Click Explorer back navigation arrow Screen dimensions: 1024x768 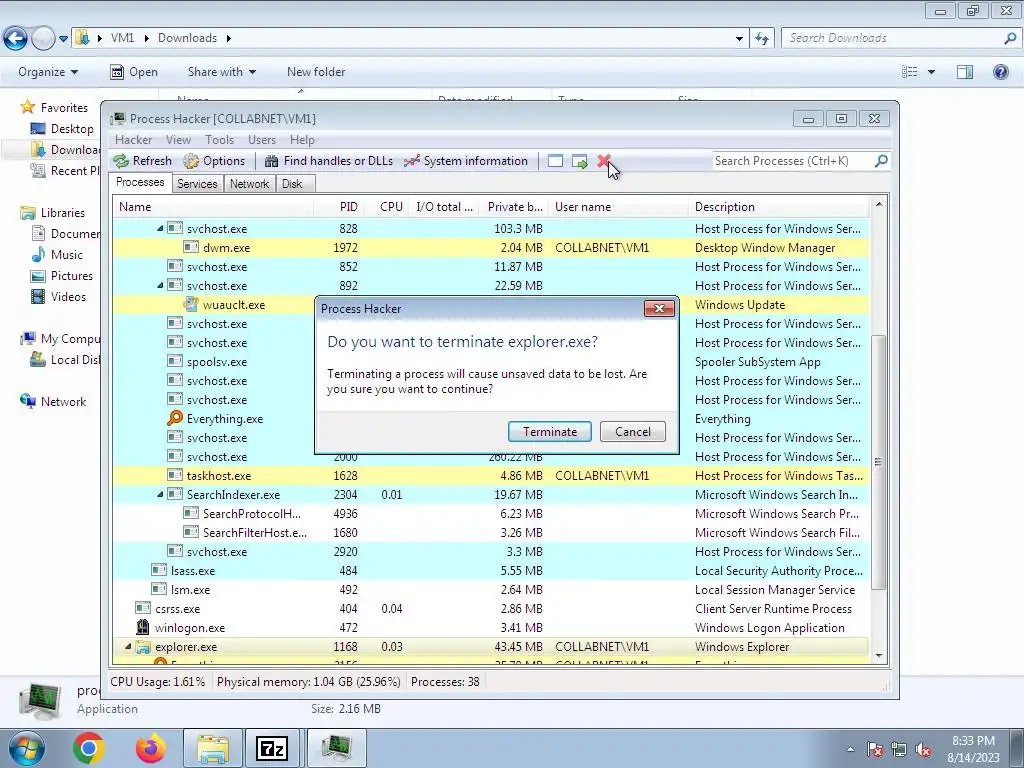click(15, 39)
